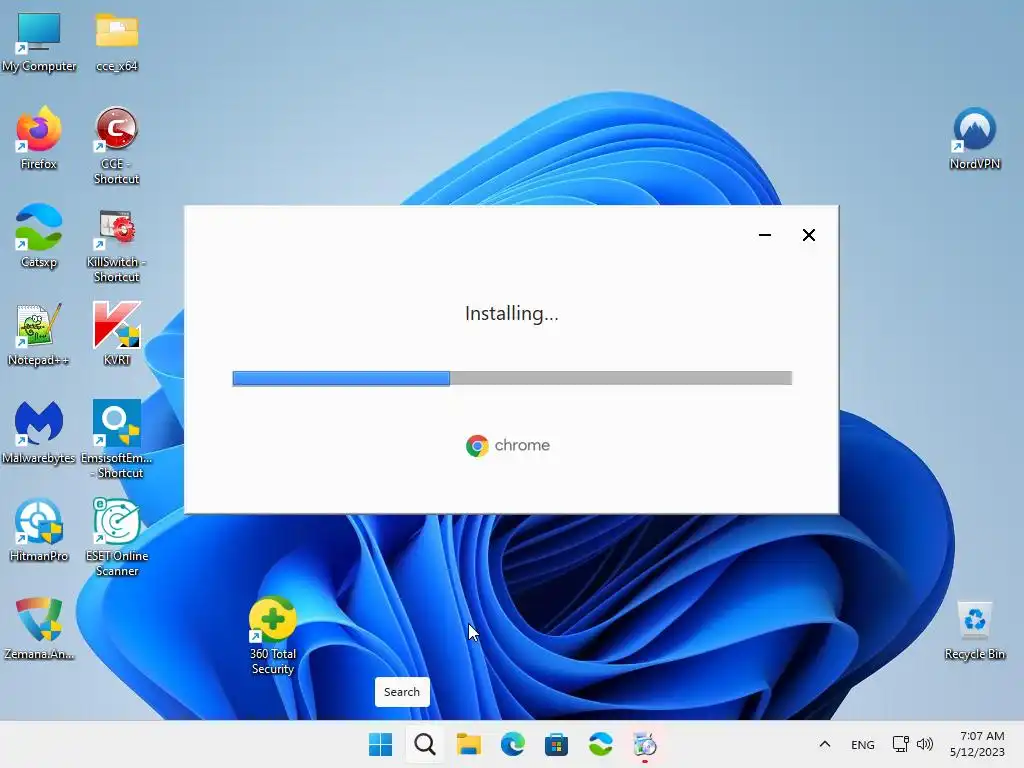Click the Installing... status text
This screenshot has height=768, width=1024.
point(511,313)
